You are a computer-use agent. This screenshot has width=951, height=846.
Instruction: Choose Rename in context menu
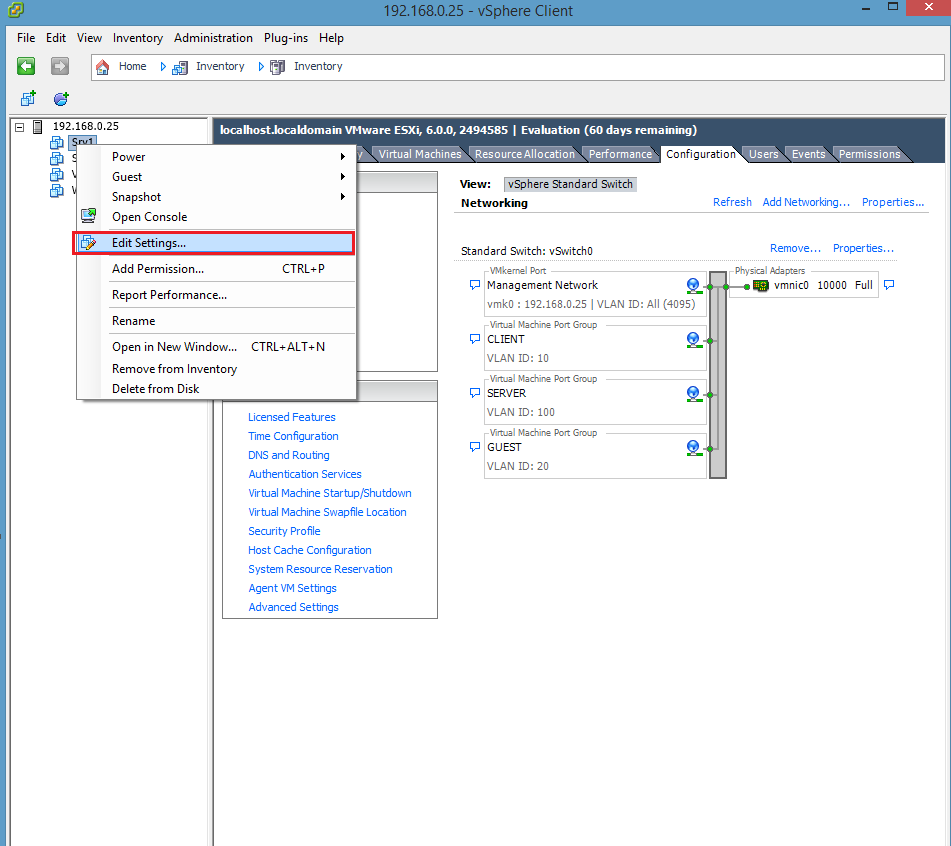tap(215, 321)
